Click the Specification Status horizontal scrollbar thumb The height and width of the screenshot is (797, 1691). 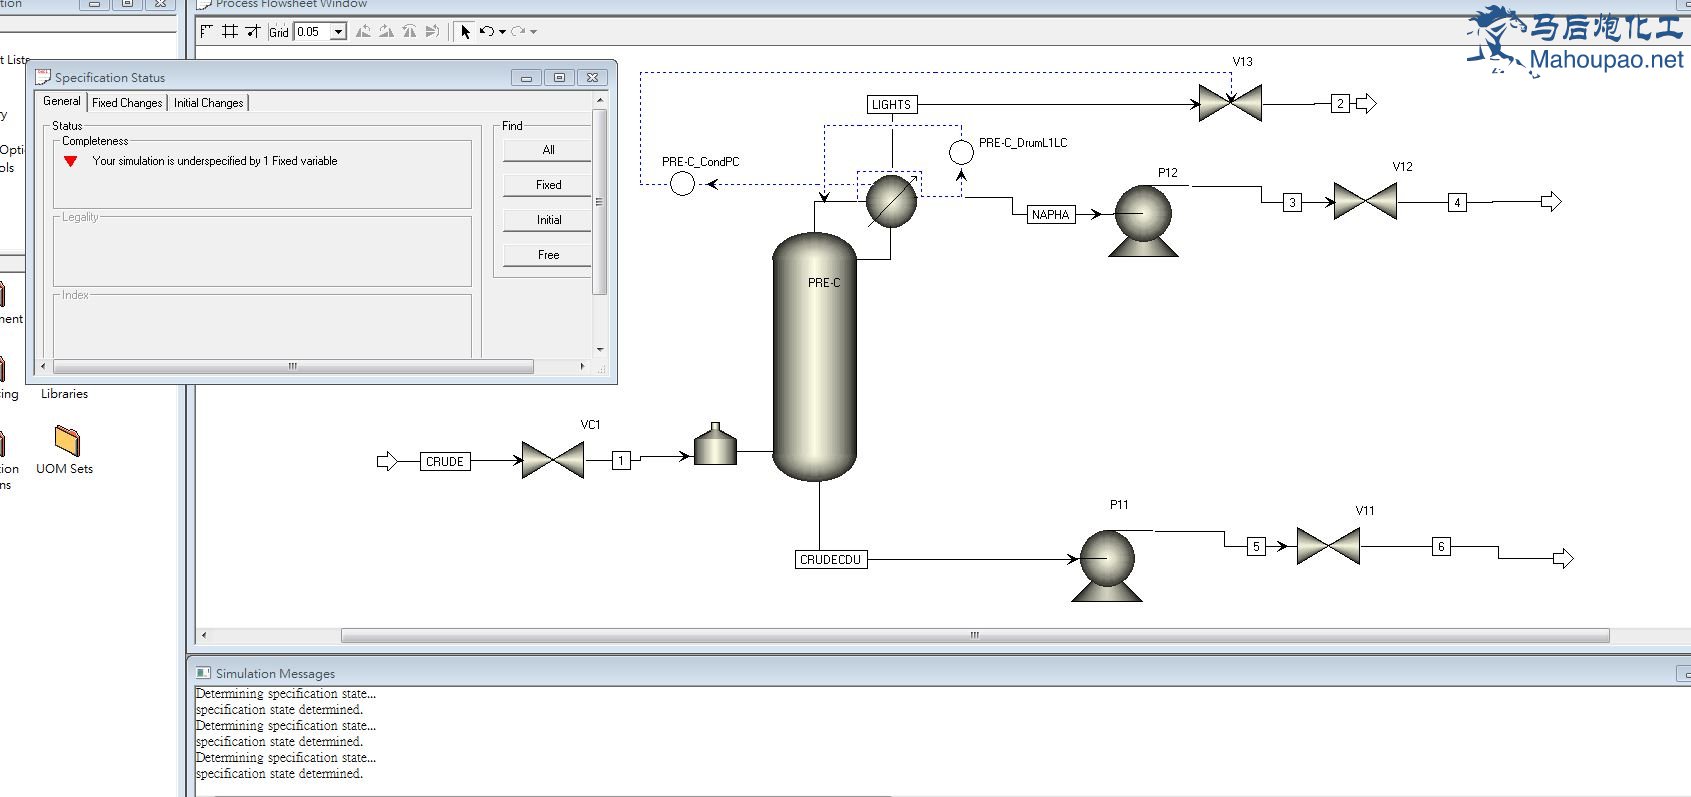point(293,366)
